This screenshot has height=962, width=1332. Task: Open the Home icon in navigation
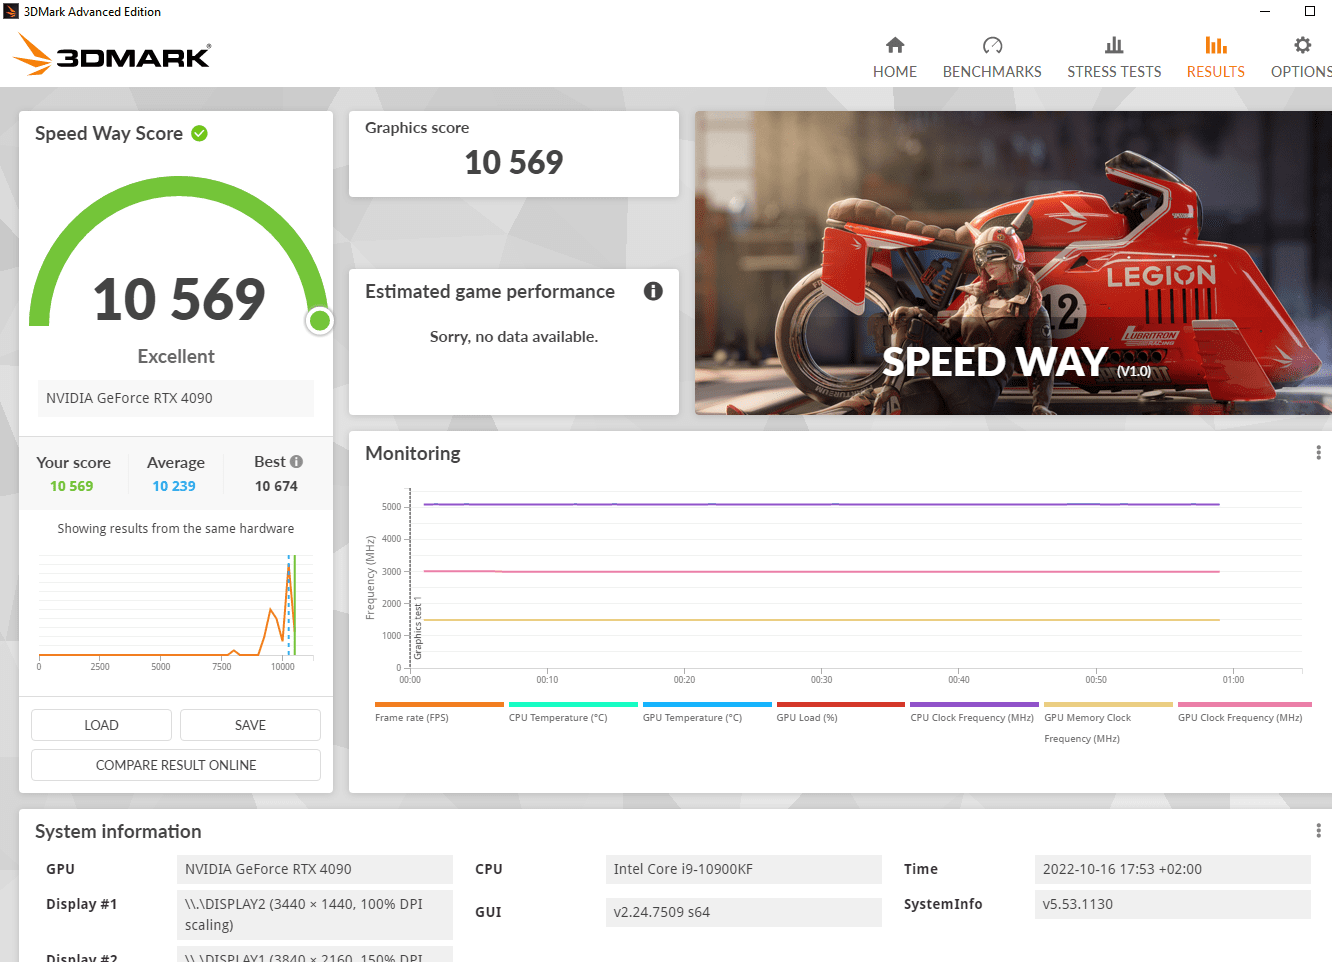[x=895, y=45]
